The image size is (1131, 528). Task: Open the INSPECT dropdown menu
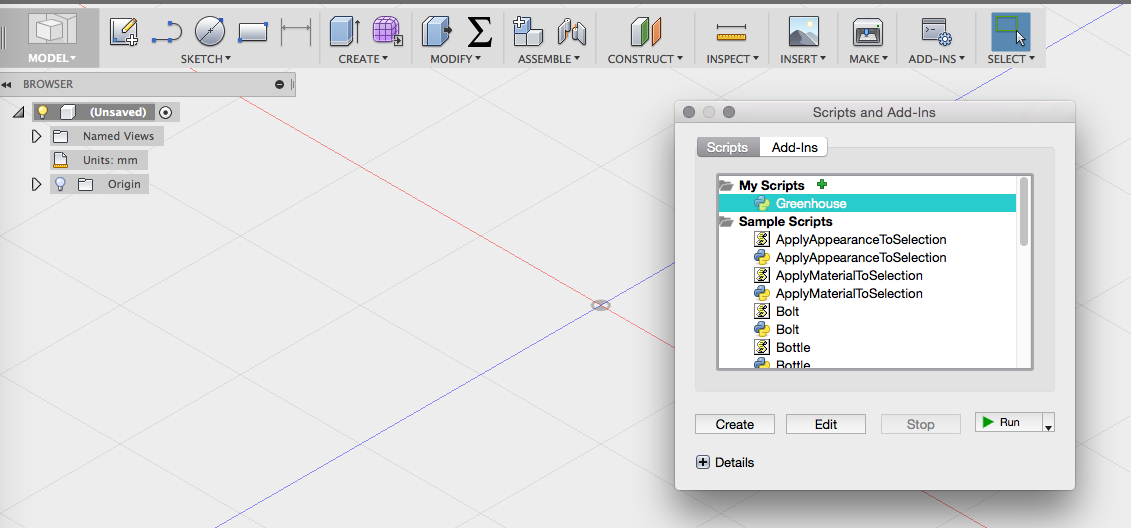click(732, 59)
